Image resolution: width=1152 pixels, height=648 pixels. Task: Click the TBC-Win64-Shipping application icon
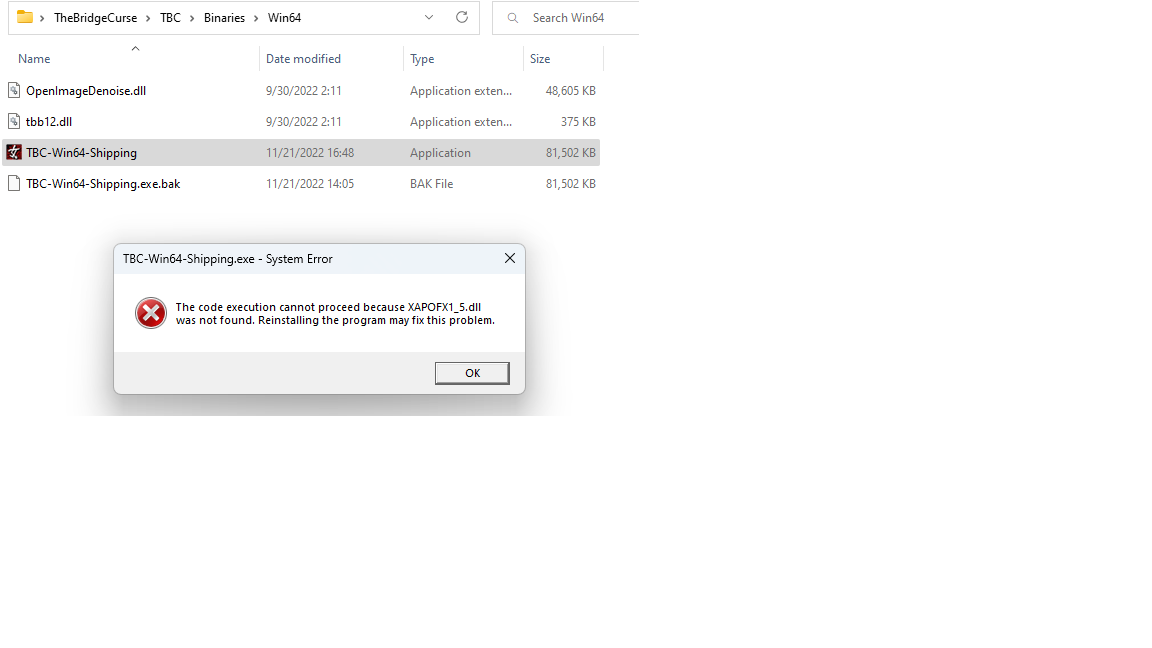(x=14, y=153)
